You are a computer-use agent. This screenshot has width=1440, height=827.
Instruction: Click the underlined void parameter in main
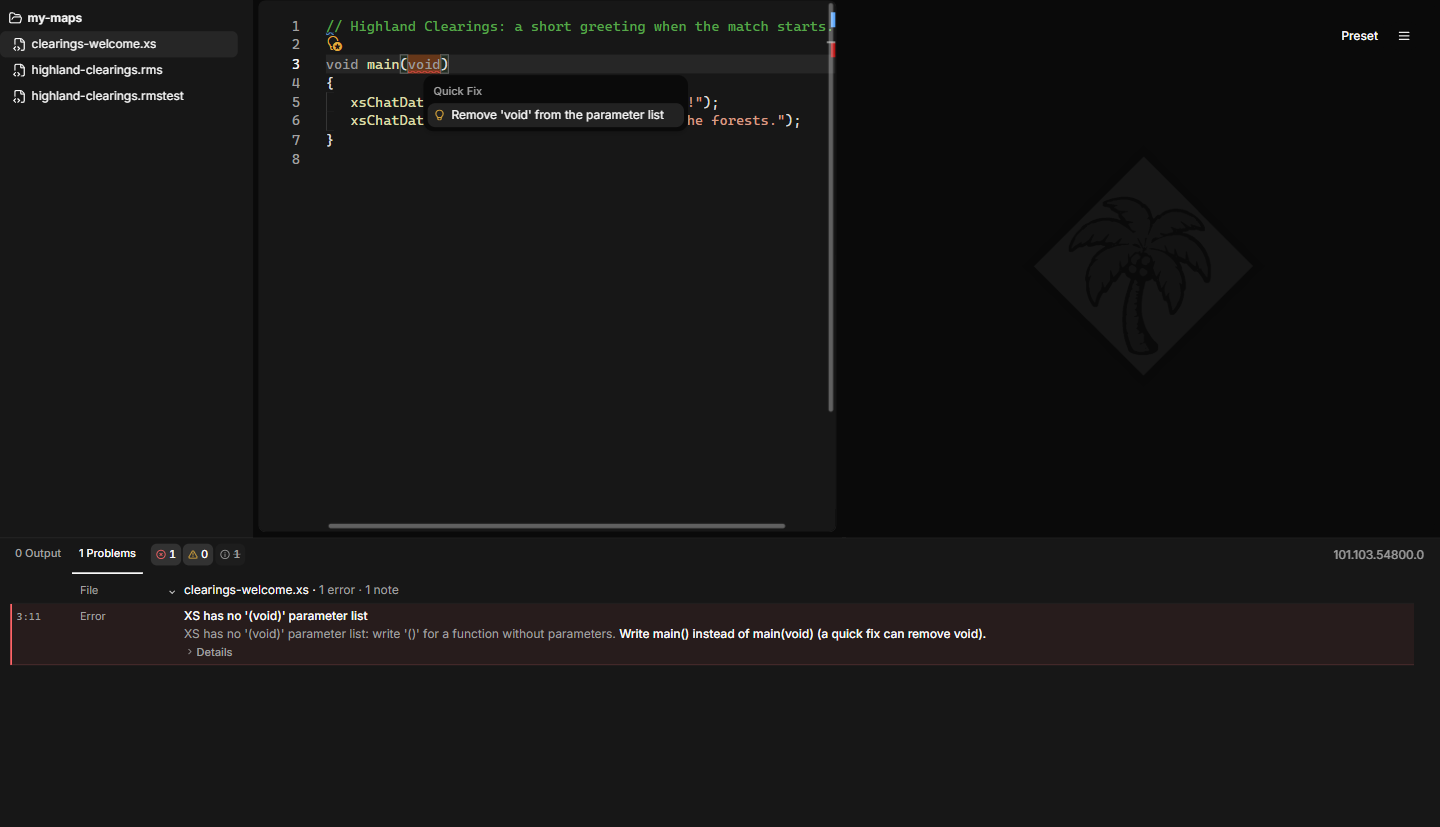click(424, 64)
